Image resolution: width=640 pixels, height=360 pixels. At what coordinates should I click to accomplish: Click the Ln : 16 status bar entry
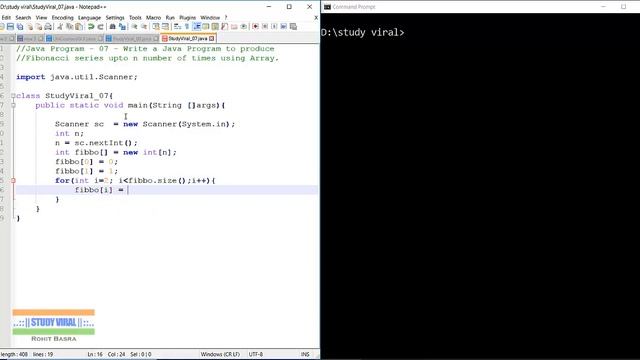pos(95,354)
